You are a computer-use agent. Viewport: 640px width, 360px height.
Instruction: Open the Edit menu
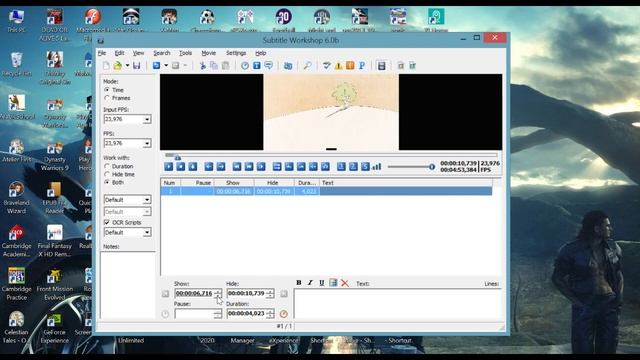pos(119,53)
